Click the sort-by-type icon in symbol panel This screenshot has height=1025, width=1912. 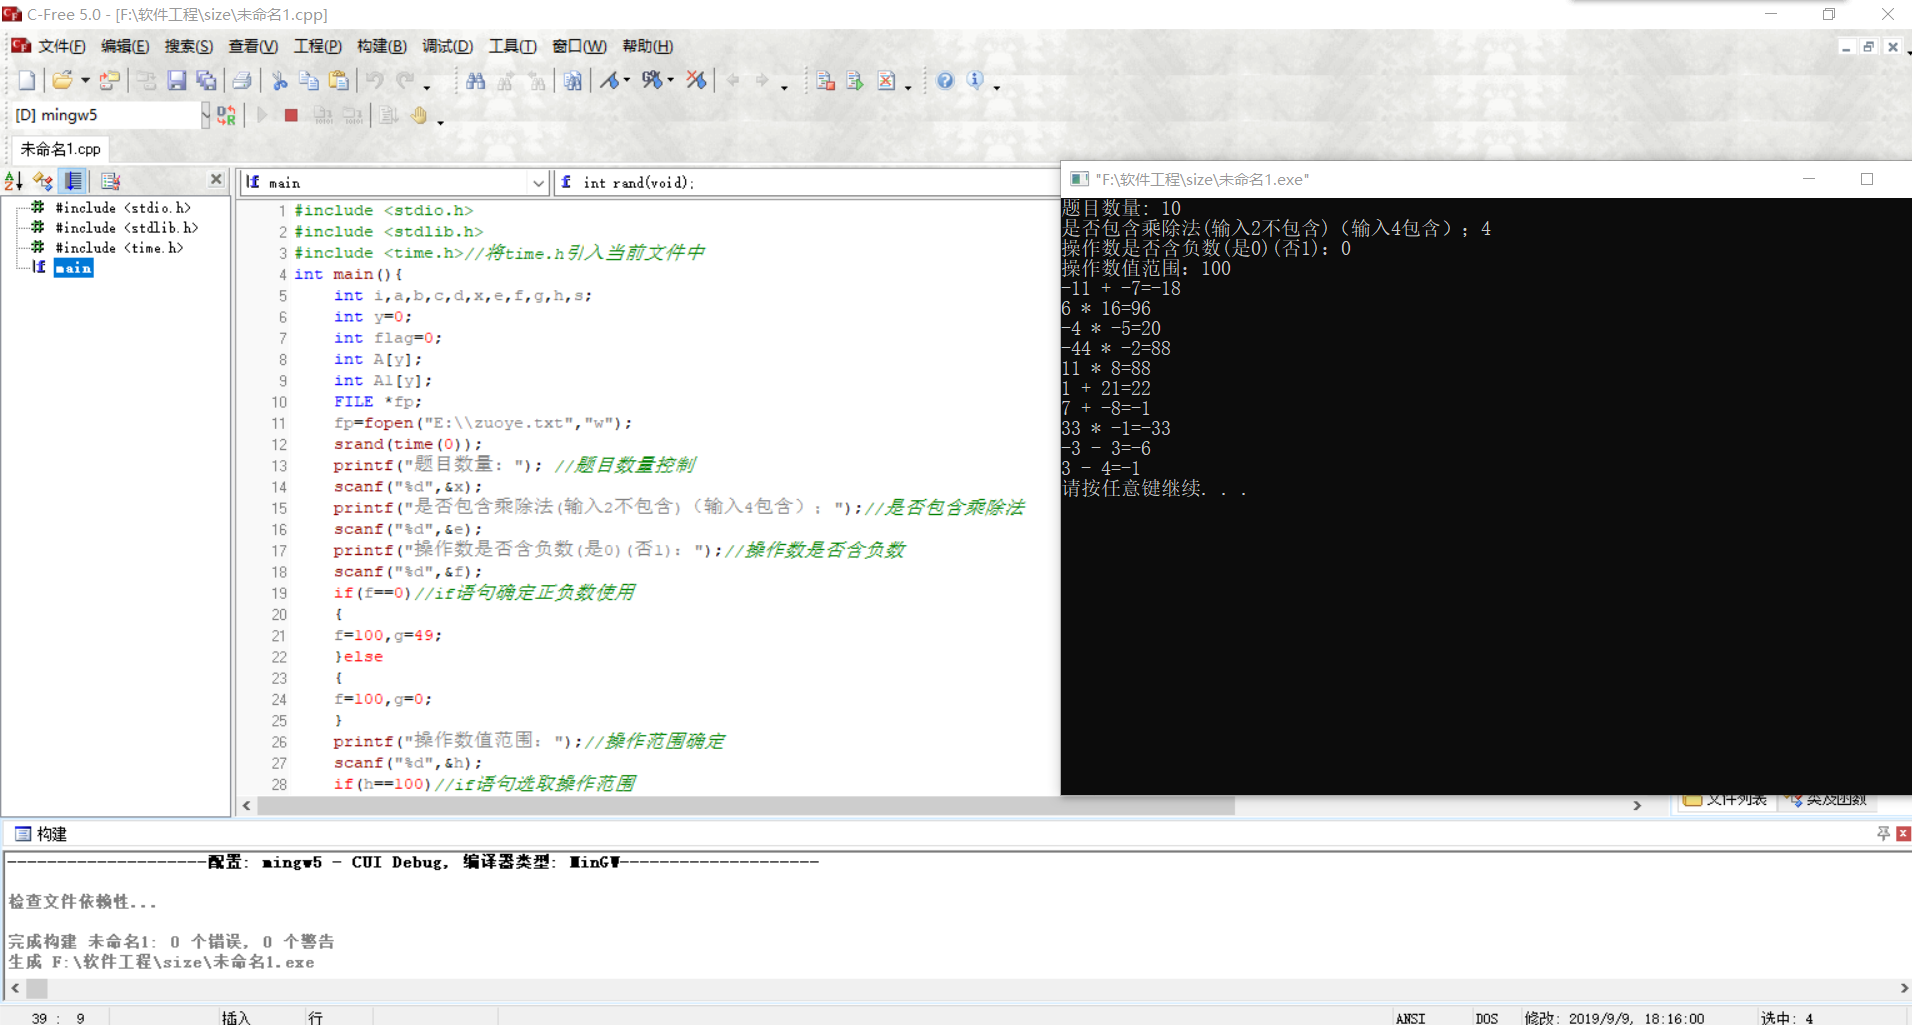coord(43,181)
